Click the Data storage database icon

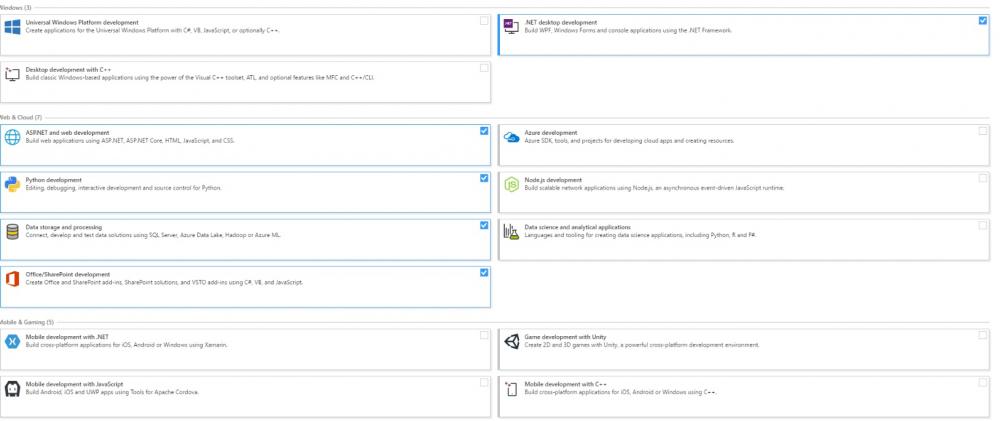[x=12, y=232]
